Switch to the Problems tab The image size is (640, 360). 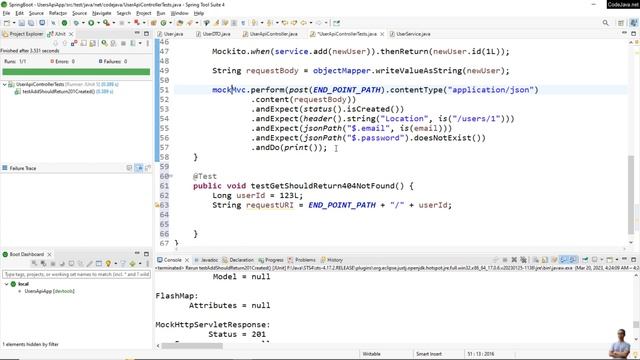click(x=302, y=260)
